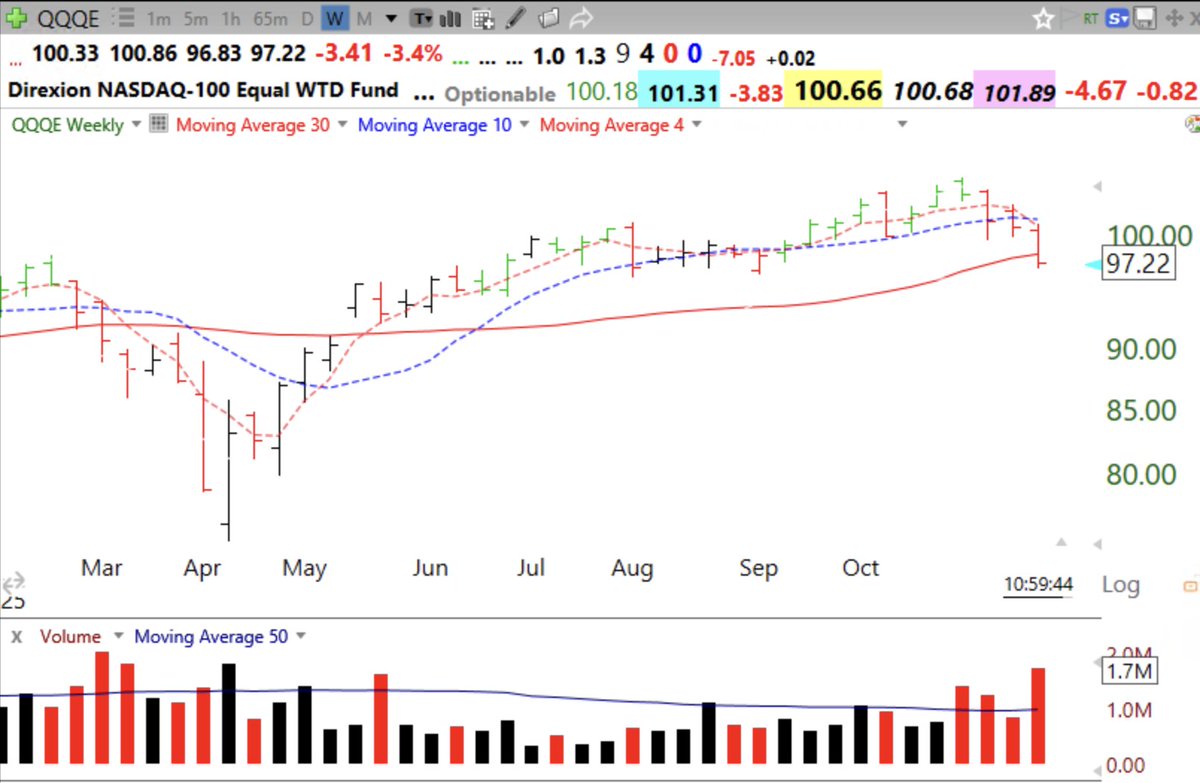Switch to Monthly (M) timeframe
The height and width of the screenshot is (783, 1200).
363,18
